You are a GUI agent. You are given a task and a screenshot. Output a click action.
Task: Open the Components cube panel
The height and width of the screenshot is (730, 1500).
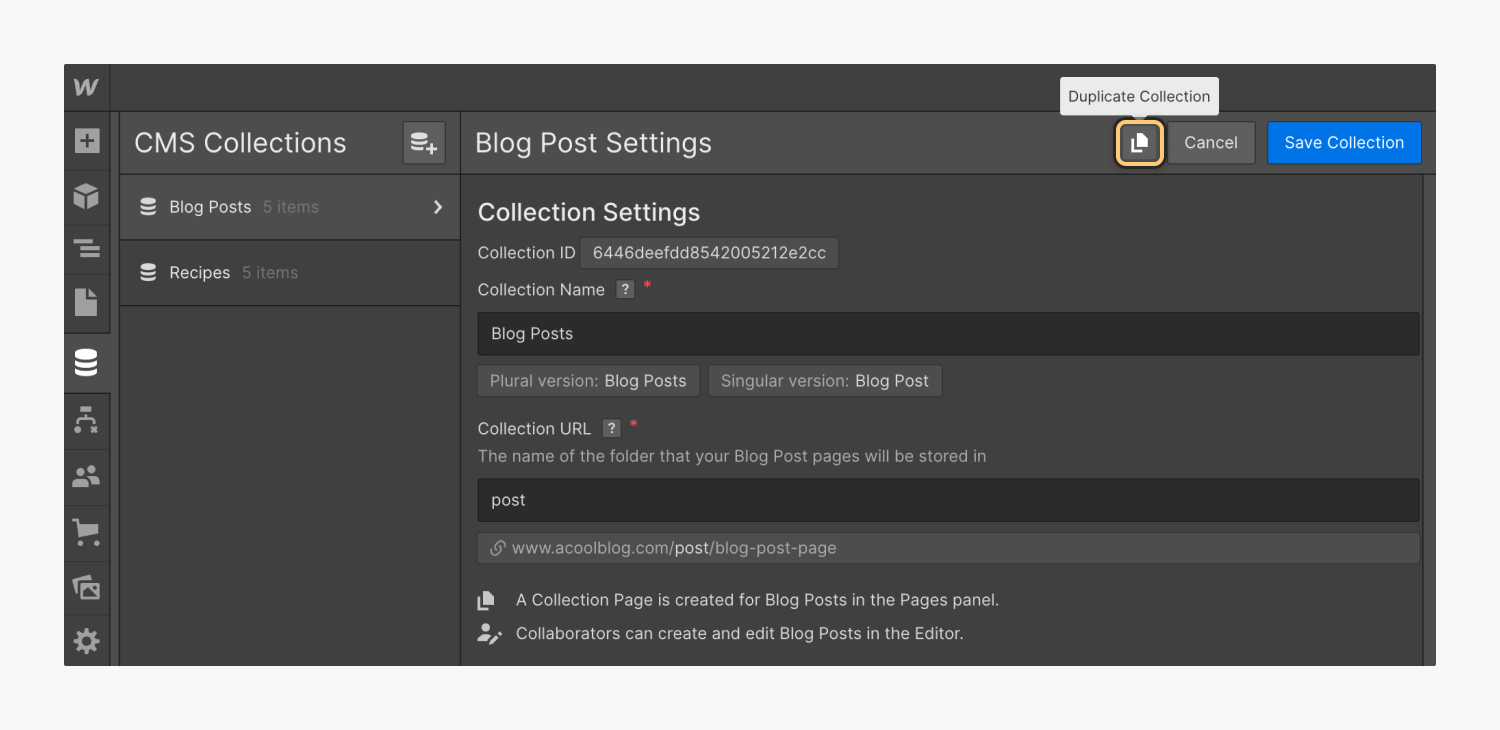coord(87,196)
